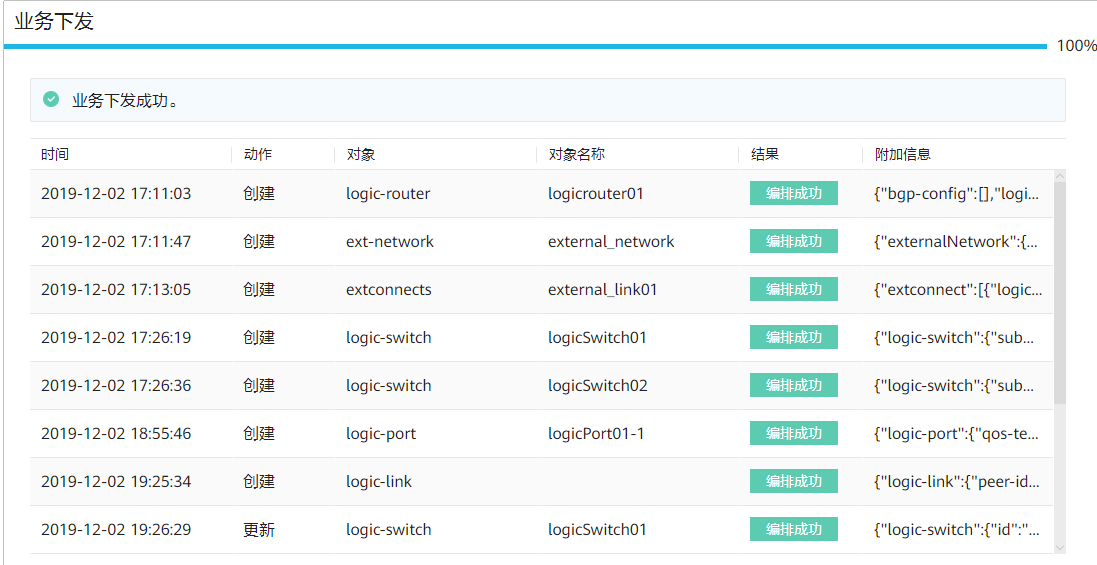Click 编排成功 badge for external_network
Viewport: 1097px width, 565px height.
coord(793,241)
